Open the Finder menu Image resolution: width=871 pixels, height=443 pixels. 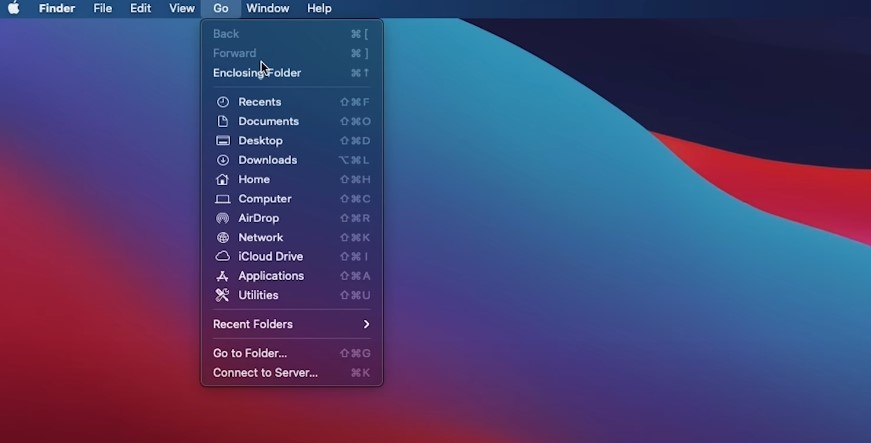[x=57, y=8]
